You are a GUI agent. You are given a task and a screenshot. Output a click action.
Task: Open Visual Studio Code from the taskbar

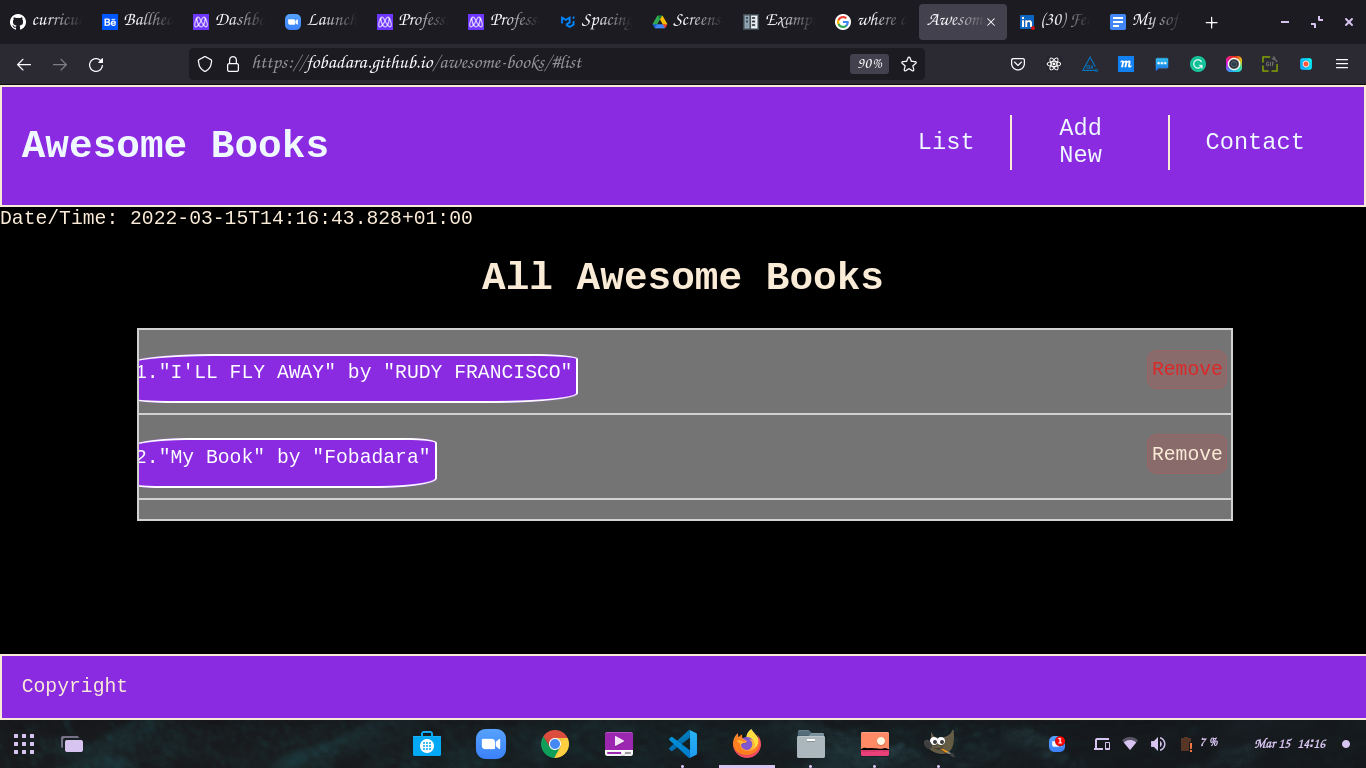pyautogui.click(x=683, y=744)
